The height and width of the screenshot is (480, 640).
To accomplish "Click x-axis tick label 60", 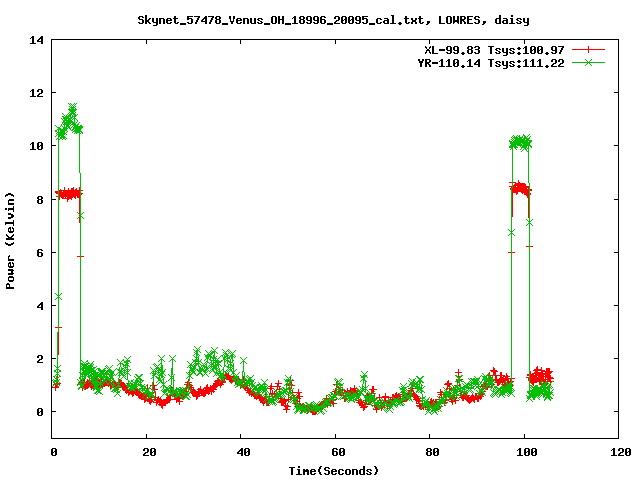I will pyautogui.click(x=338, y=452).
